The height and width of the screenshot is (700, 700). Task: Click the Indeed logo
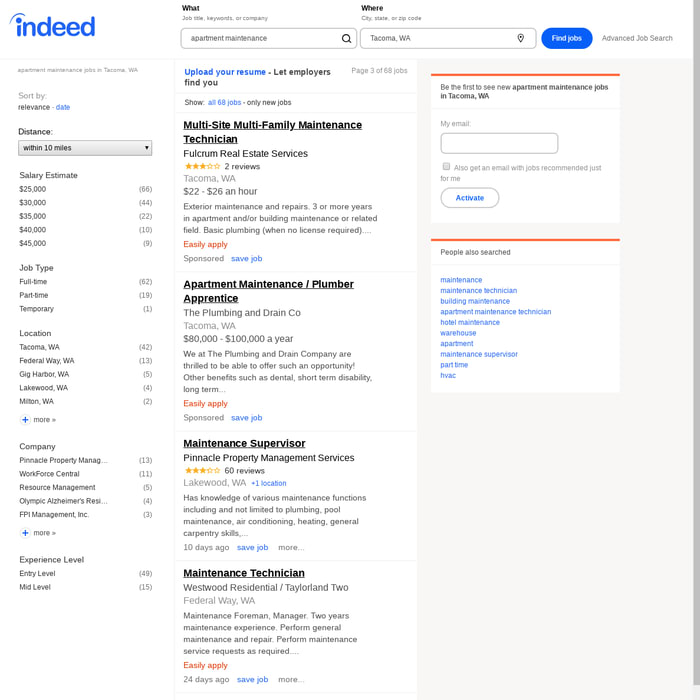point(53,26)
